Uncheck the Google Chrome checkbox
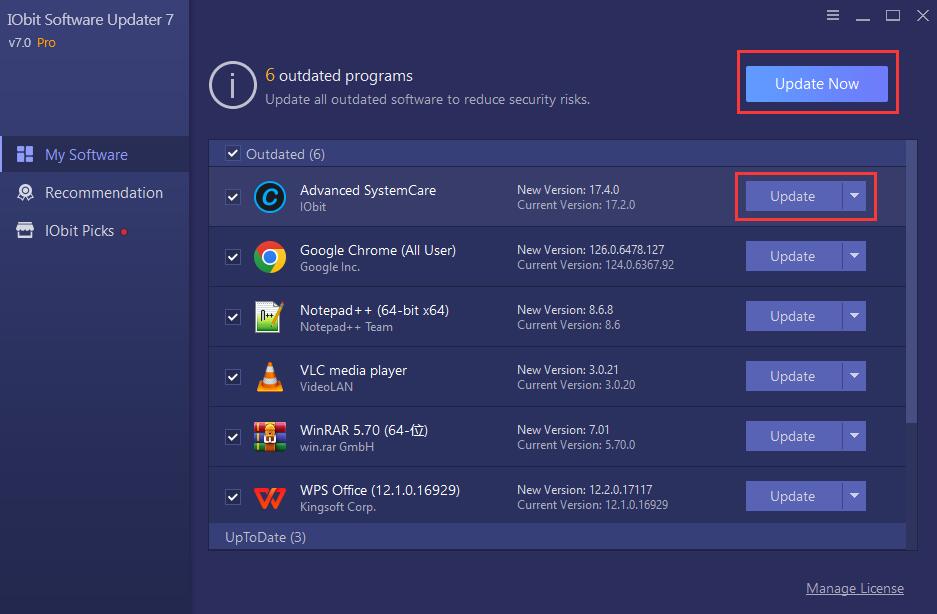This screenshot has width=937, height=614. coord(233,257)
